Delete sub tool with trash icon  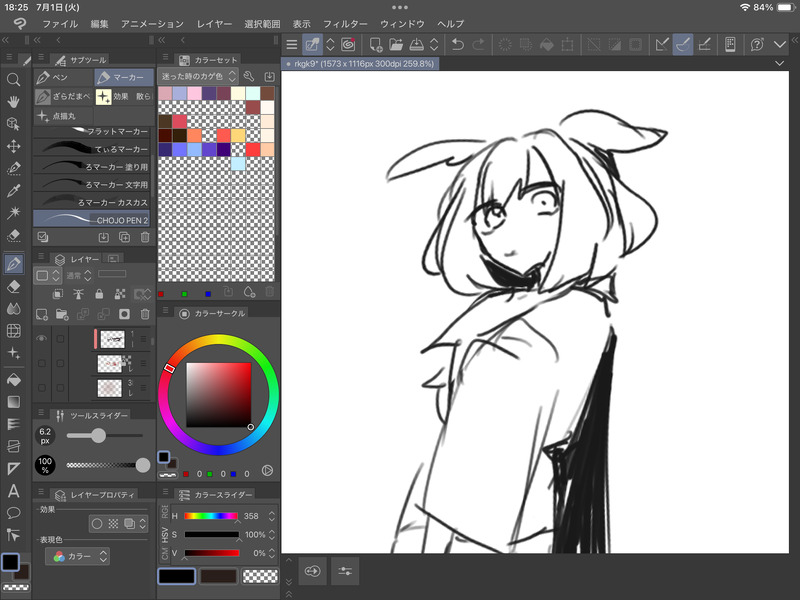(145, 237)
